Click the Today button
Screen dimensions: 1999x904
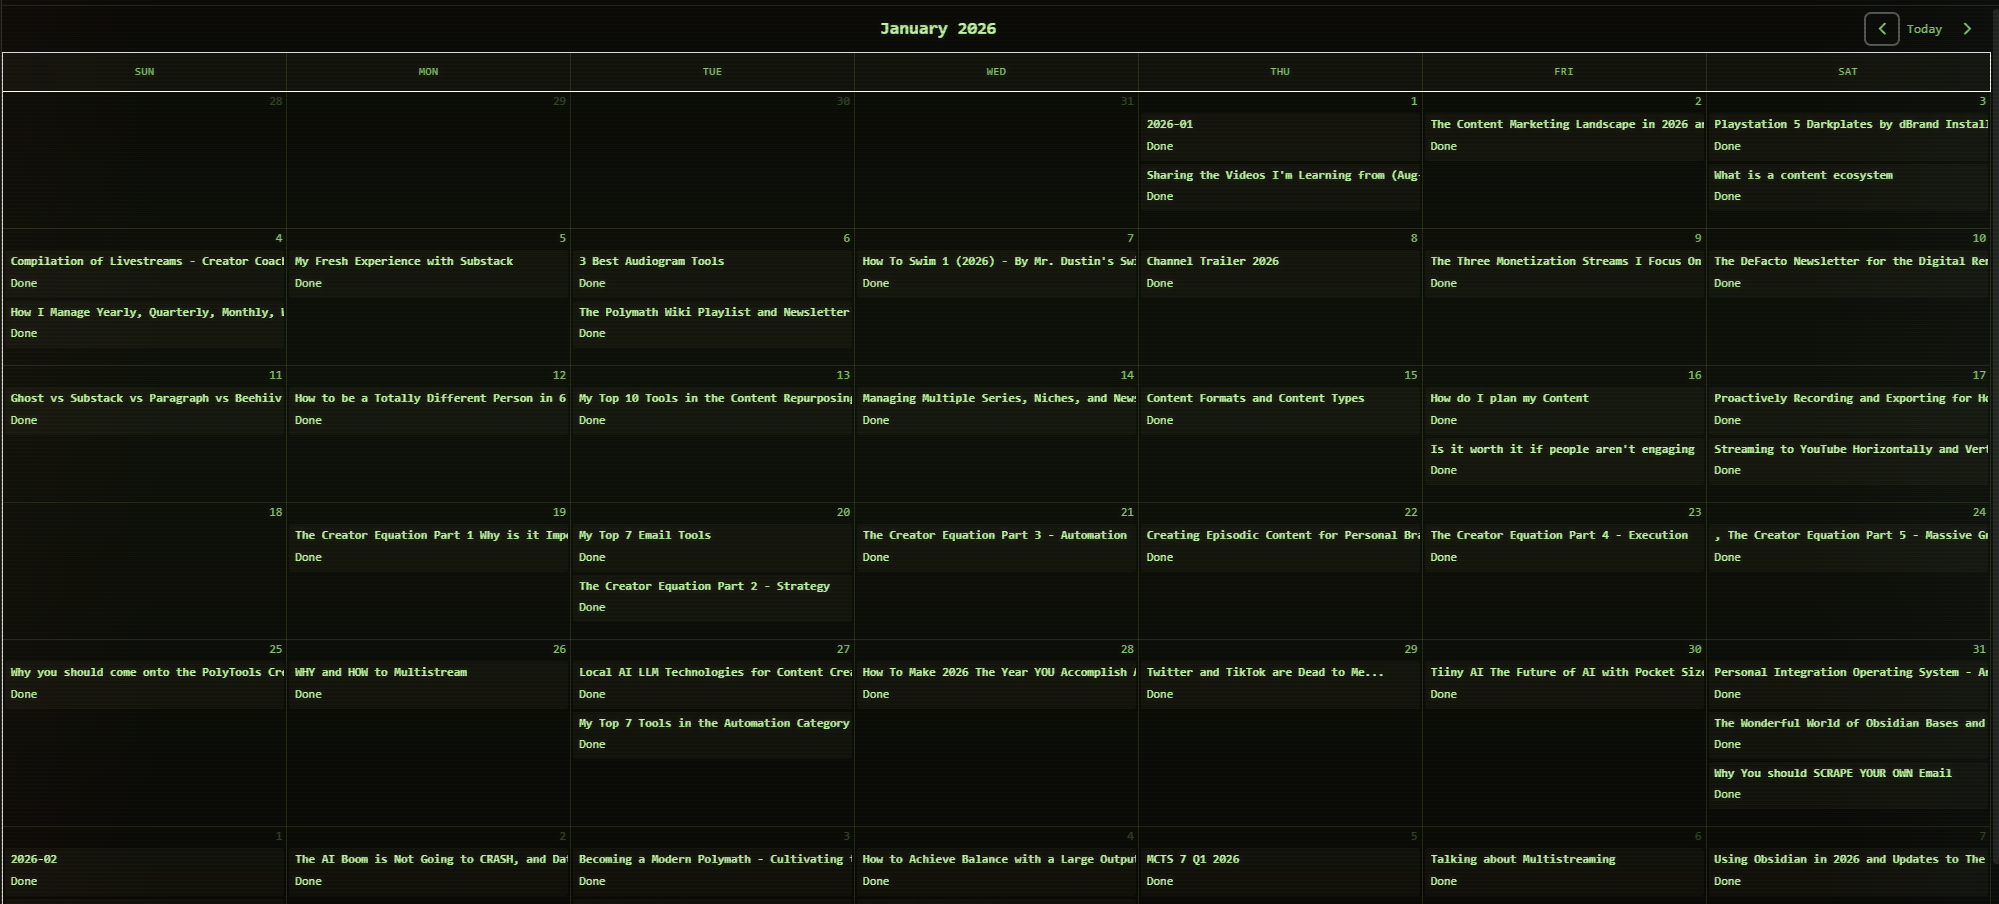(1923, 29)
